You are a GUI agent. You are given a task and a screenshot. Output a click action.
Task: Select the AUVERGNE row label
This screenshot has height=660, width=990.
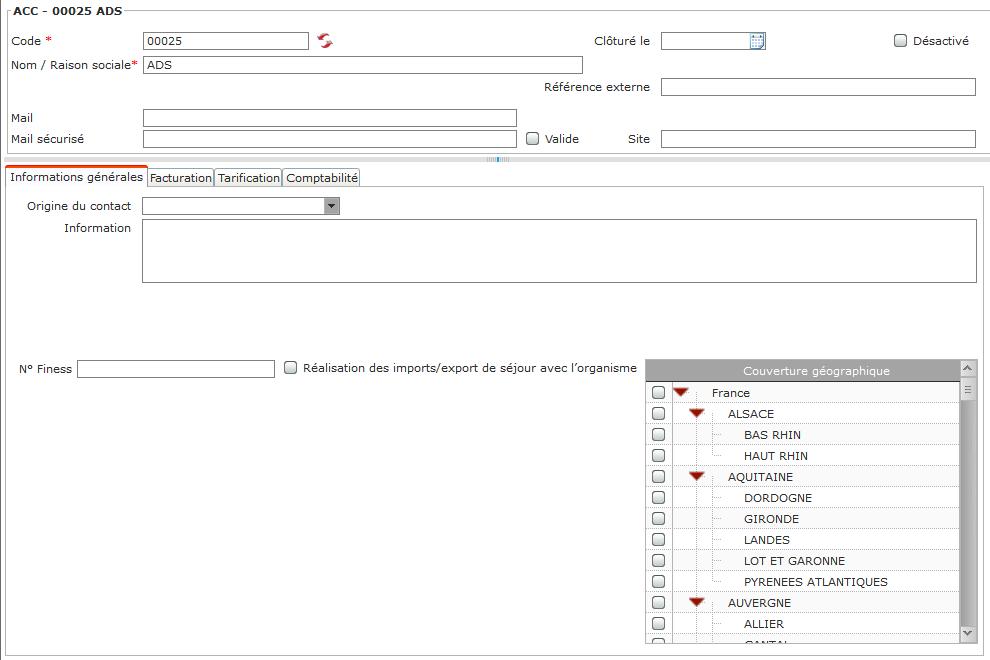click(759, 603)
